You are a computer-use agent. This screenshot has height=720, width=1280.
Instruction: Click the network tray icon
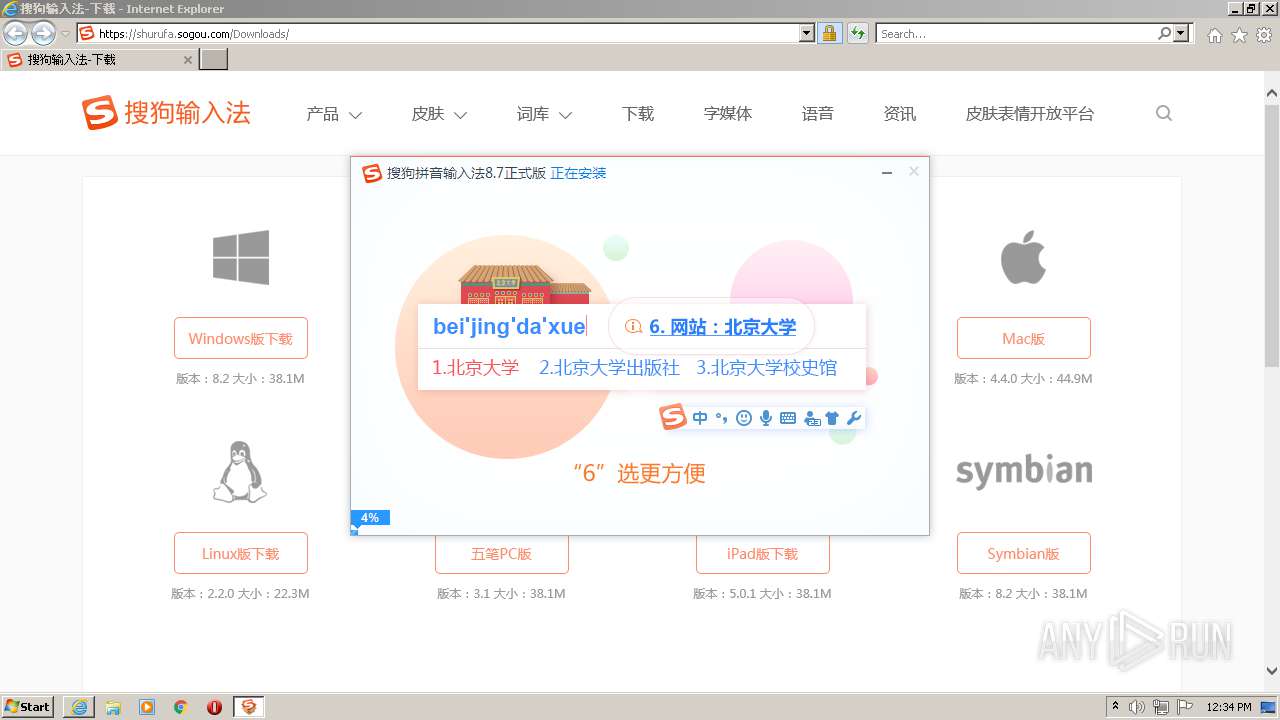coord(1161,707)
